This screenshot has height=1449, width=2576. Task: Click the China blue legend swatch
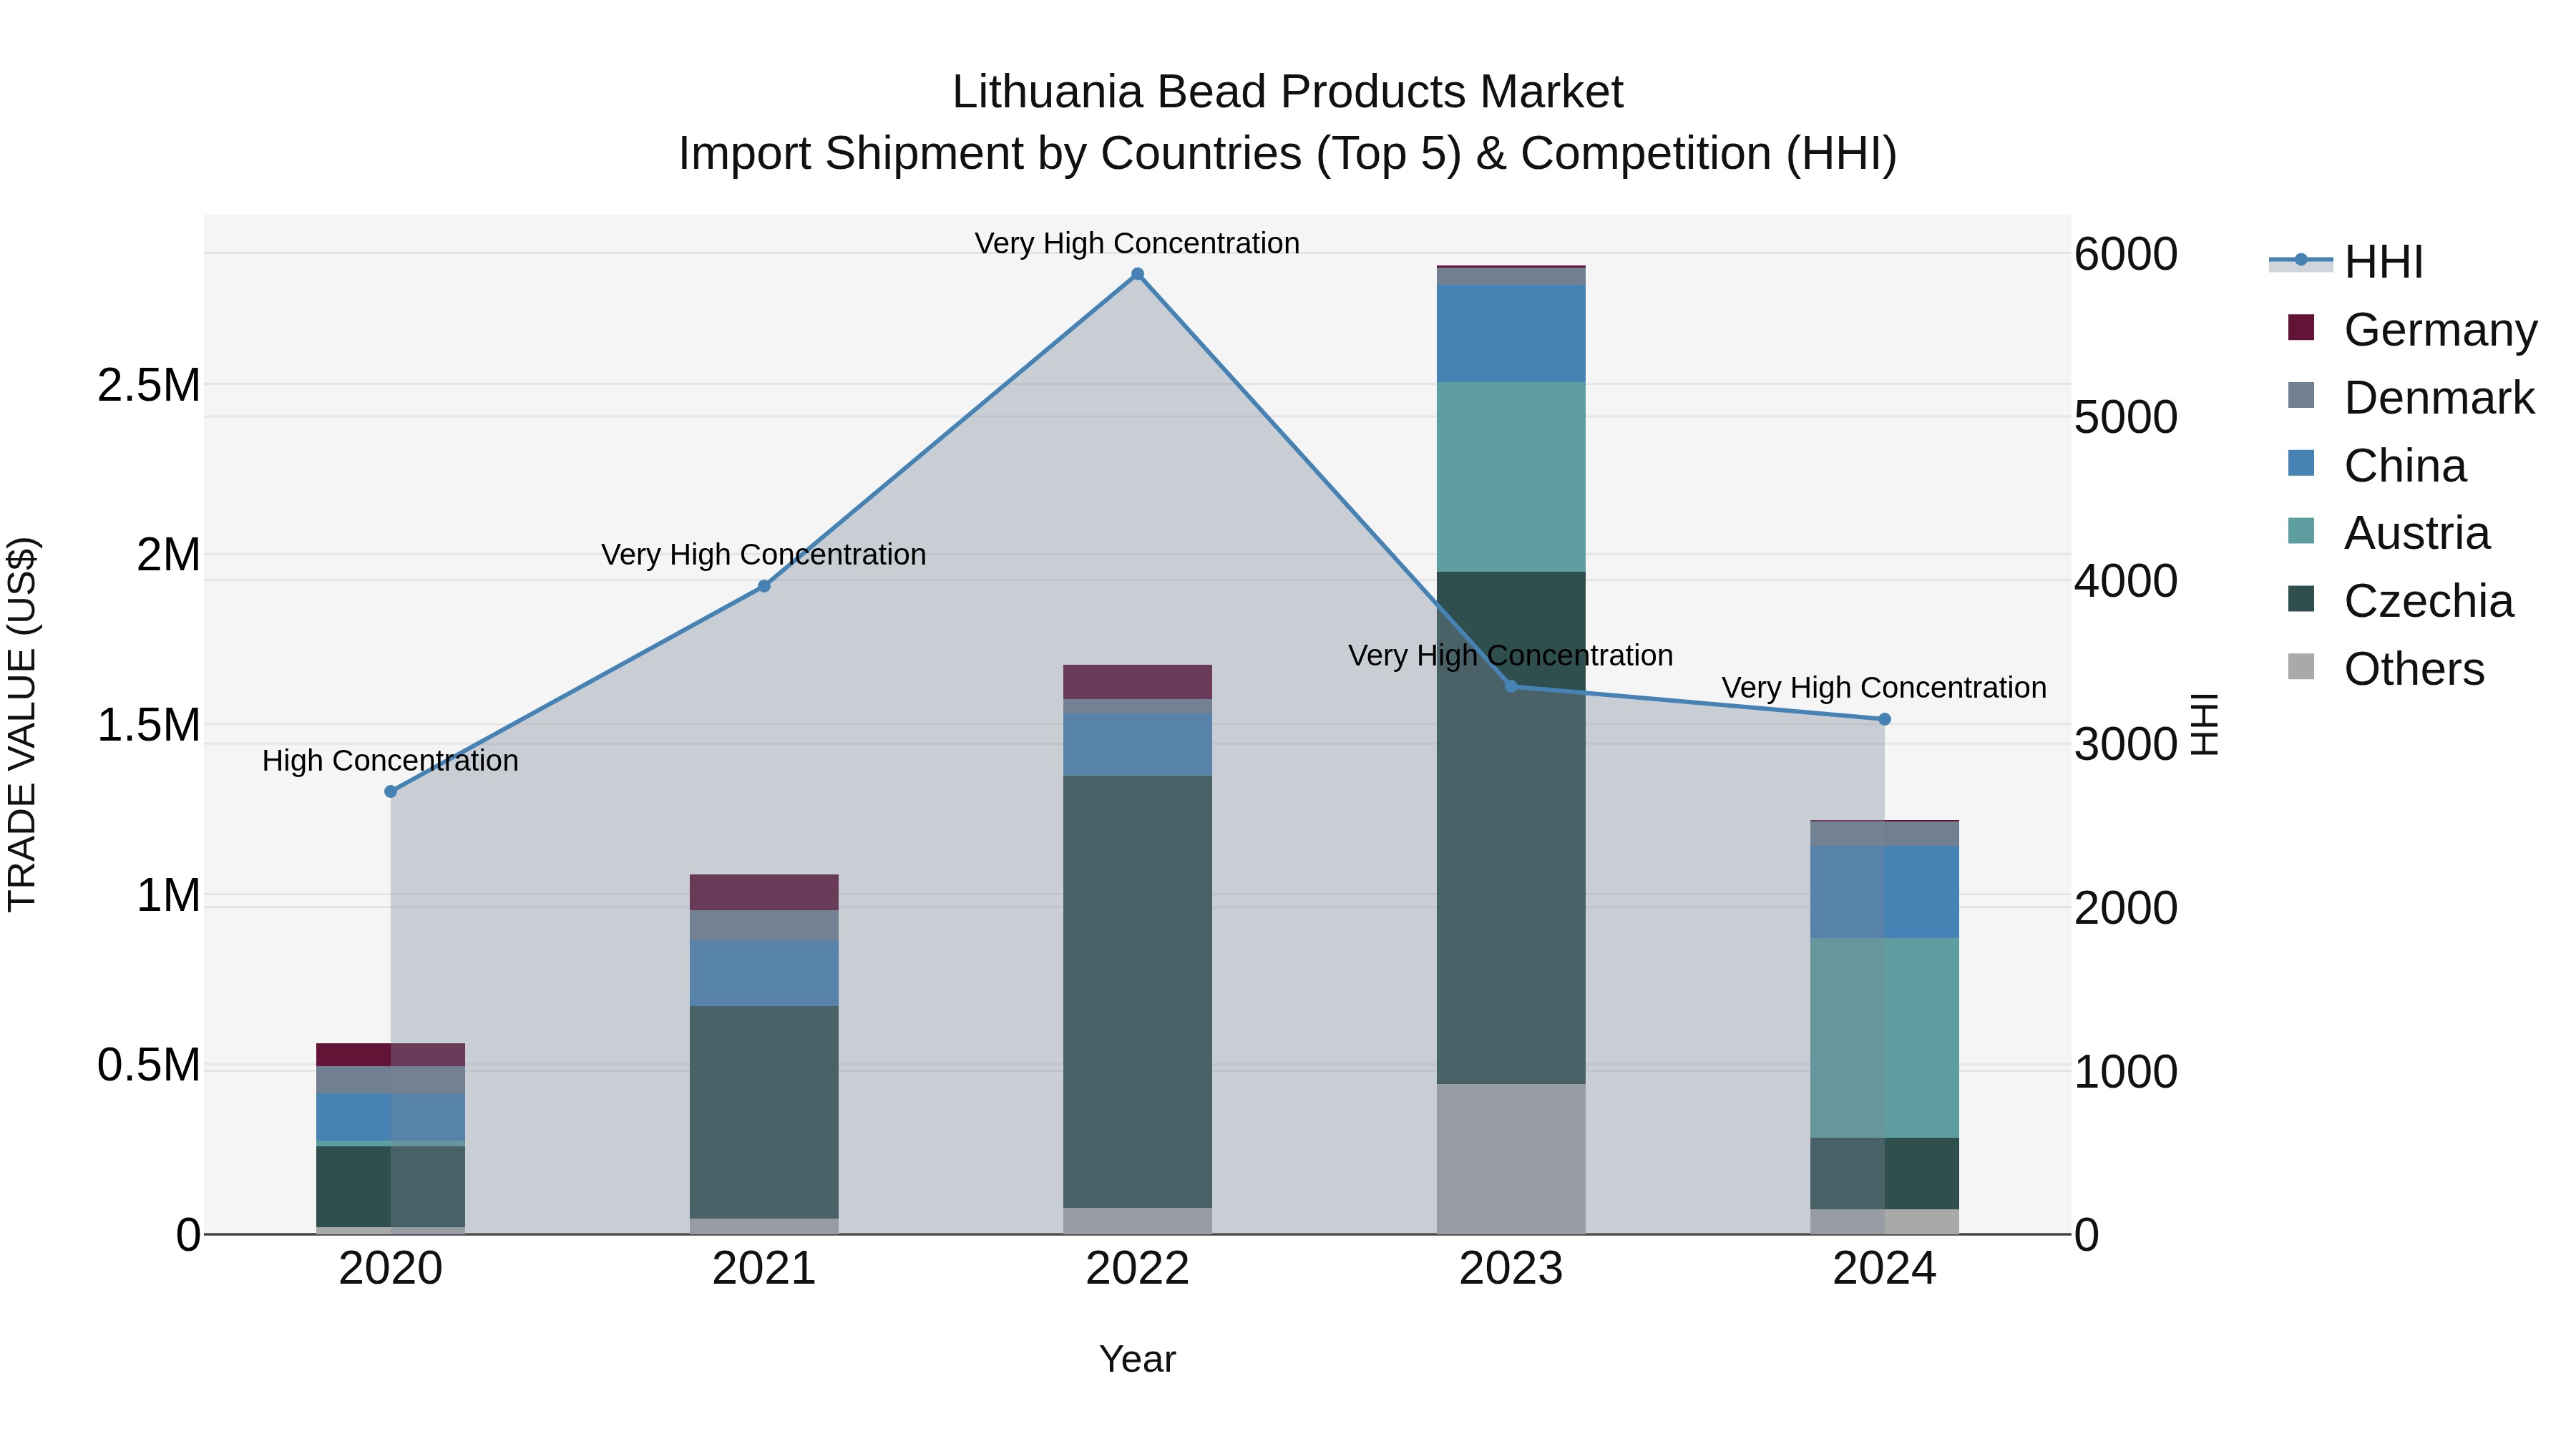coord(2301,463)
